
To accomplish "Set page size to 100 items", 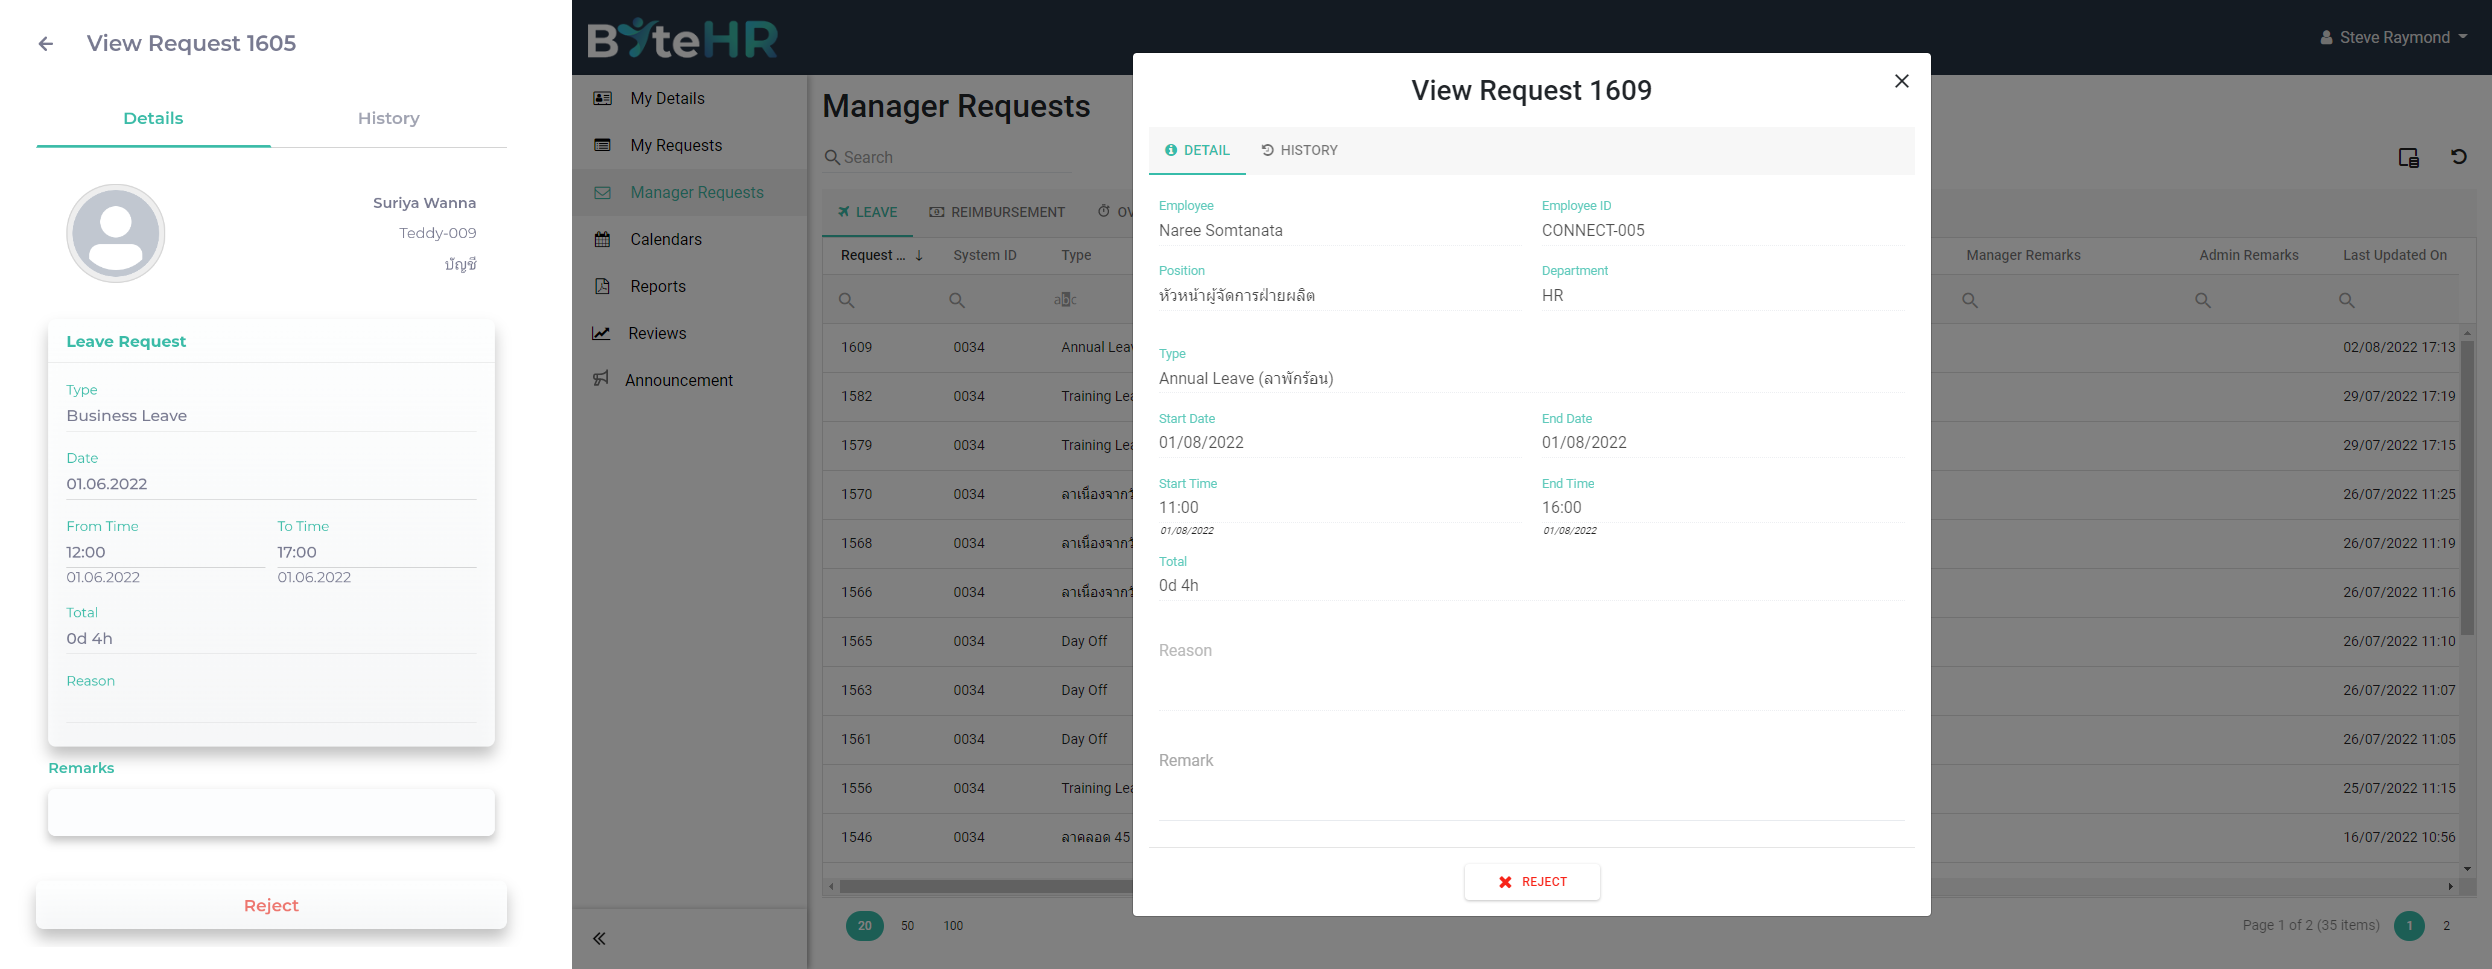I will [x=954, y=926].
